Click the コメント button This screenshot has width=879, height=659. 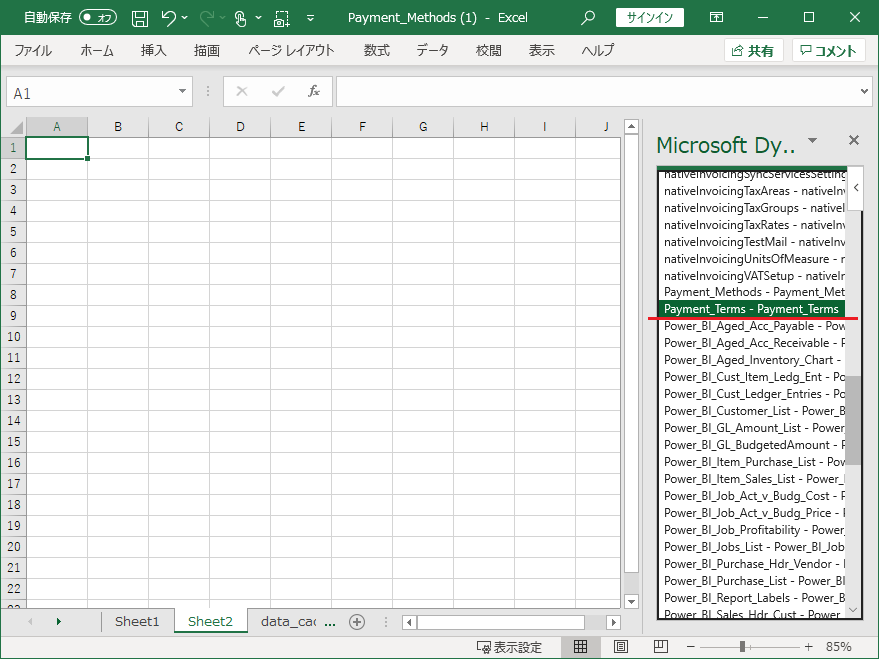click(828, 50)
